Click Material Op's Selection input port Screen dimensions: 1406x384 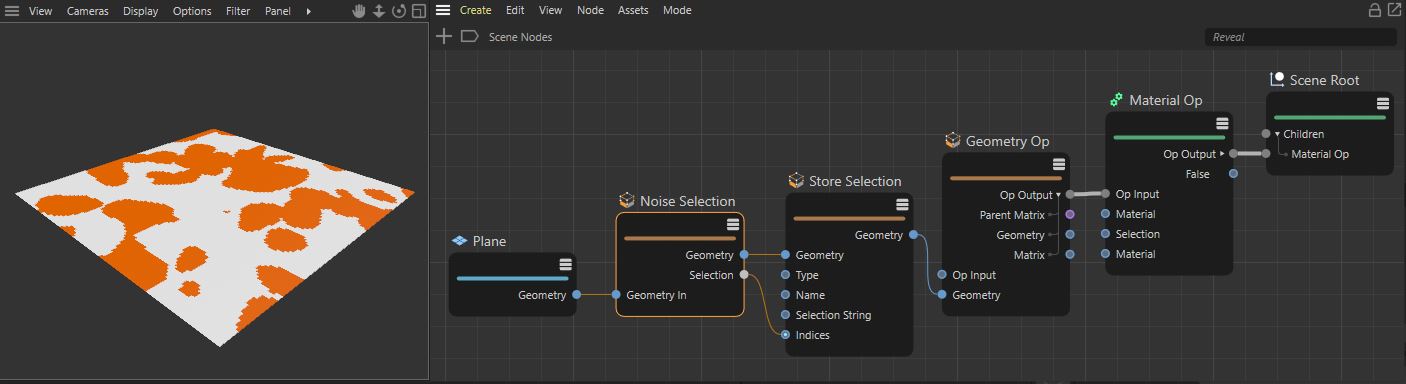[x=1105, y=234]
